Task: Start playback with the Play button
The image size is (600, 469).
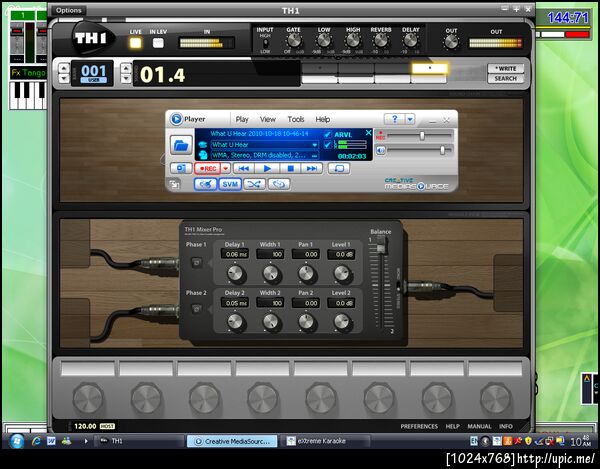Action: point(267,168)
